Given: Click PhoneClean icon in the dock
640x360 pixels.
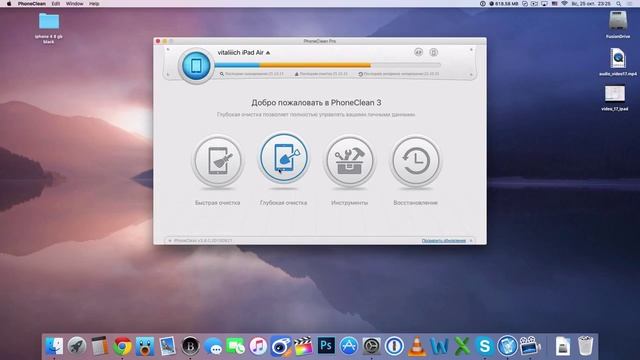Looking at the screenshot, I should tap(507, 346).
